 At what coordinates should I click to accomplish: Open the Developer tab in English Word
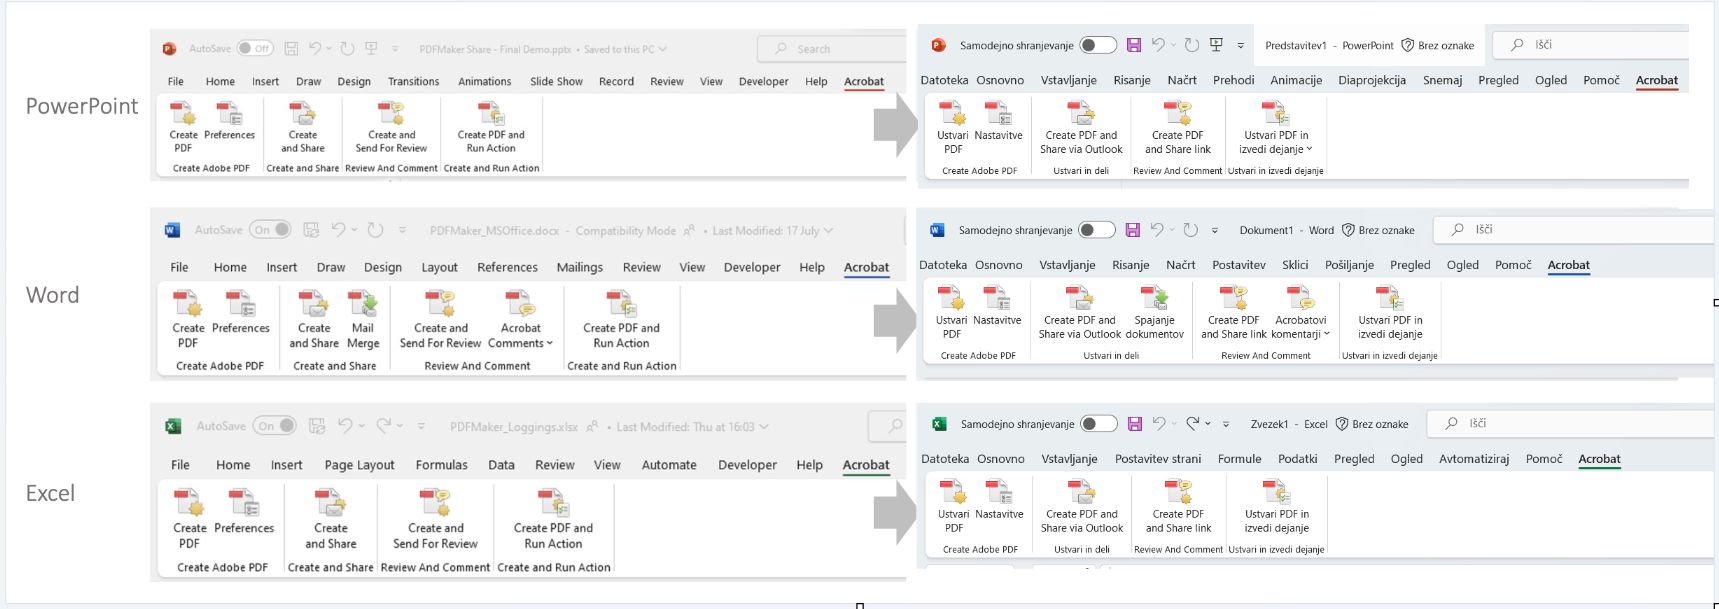(752, 267)
